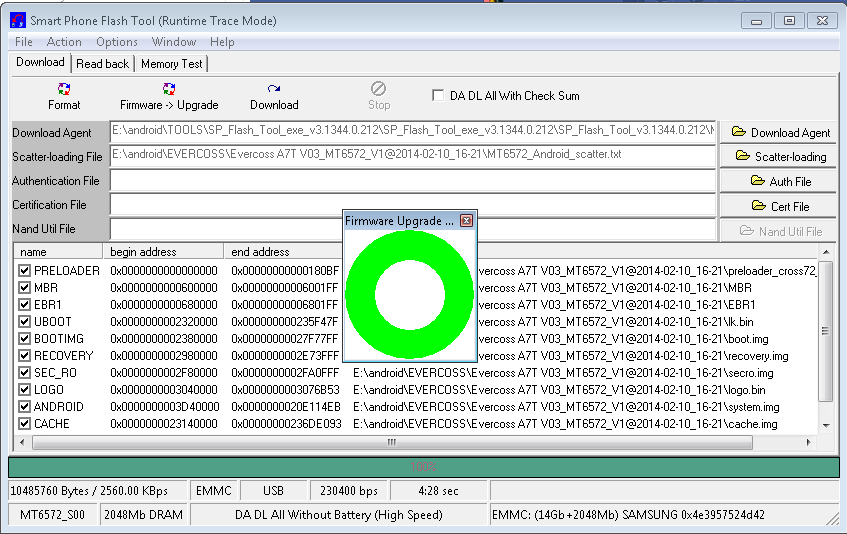The height and width of the screenshot is (534, 847).
Task: Click the vertical scrollbar down arrow
Action: (x=826, y=426)
